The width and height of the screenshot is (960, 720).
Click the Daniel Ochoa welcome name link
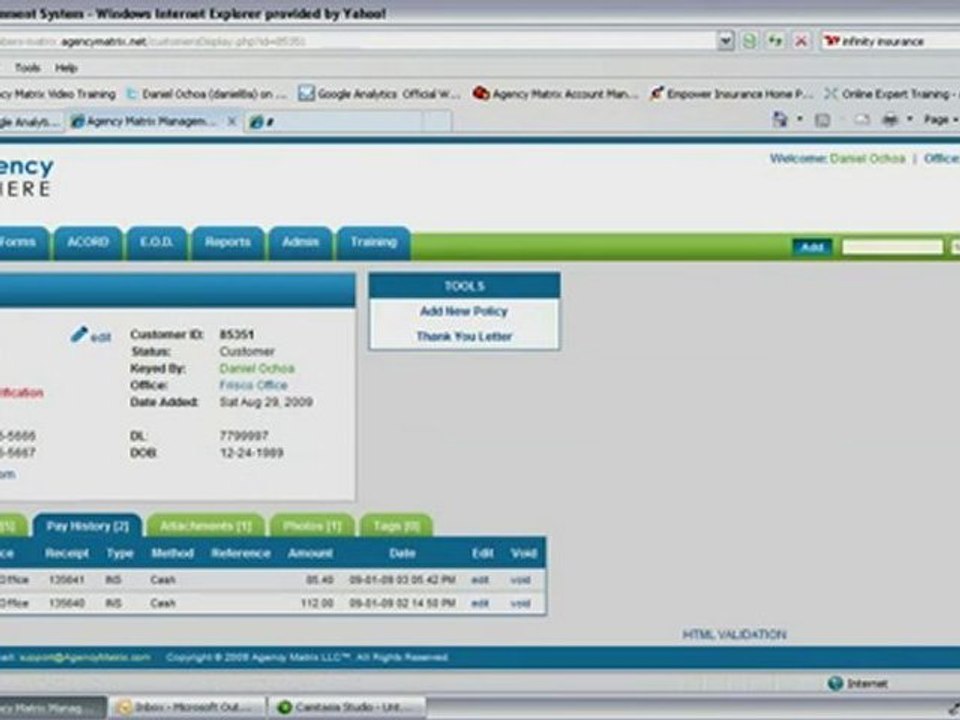coord(868,159)
